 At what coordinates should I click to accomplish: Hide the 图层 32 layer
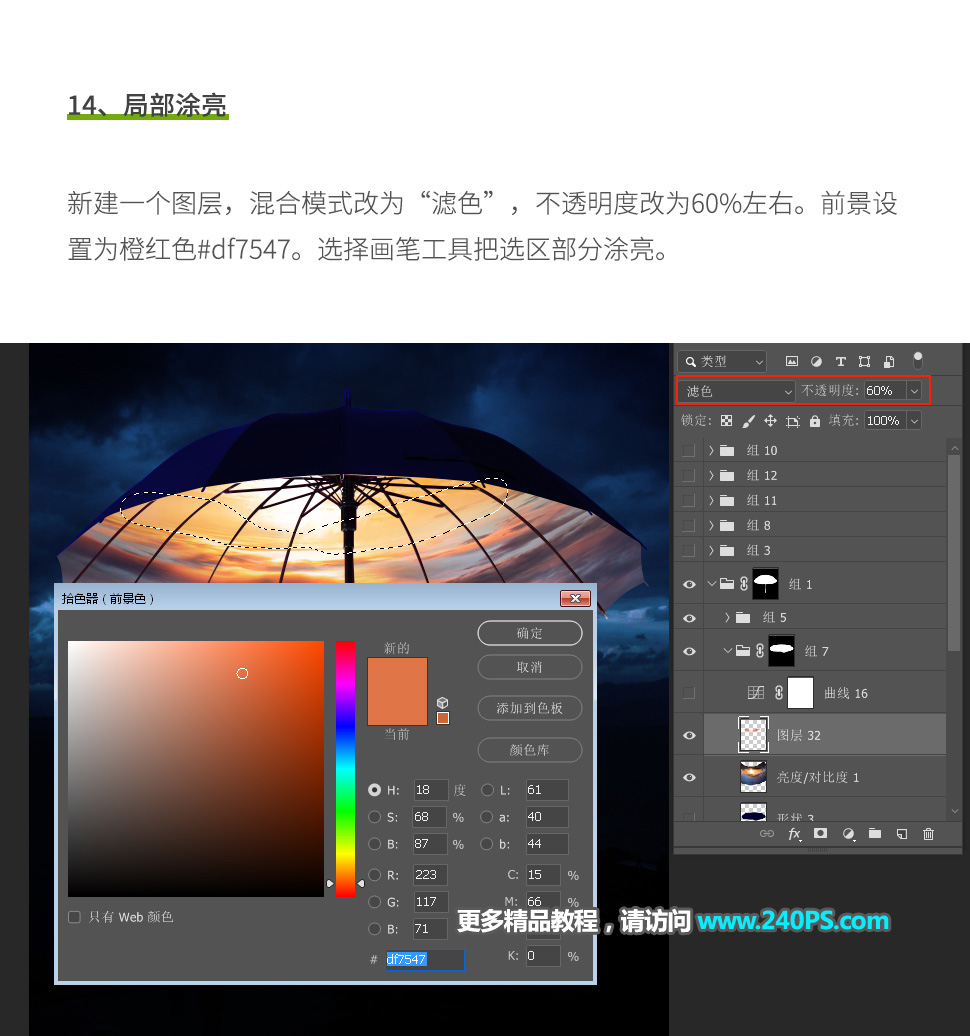click(x=689, y=734)
